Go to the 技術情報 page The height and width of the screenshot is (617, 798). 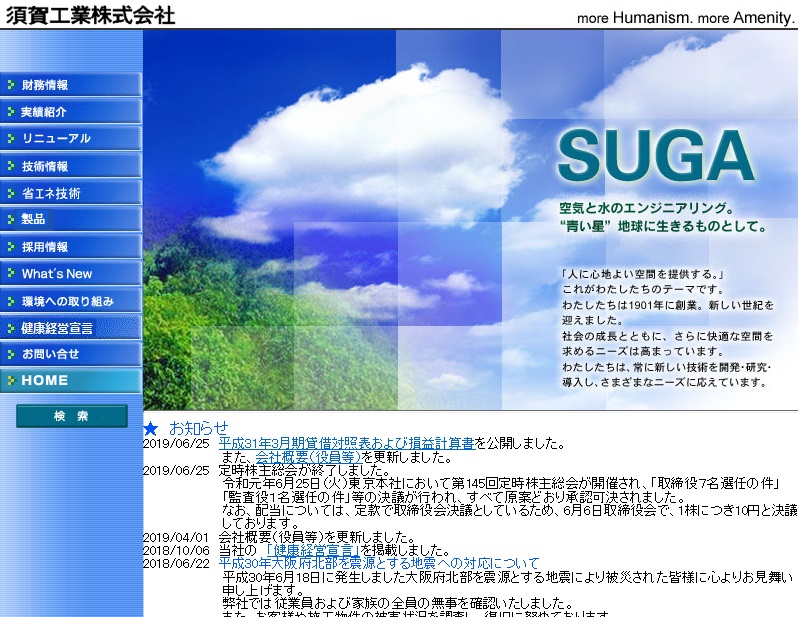(x=71, y=165)
